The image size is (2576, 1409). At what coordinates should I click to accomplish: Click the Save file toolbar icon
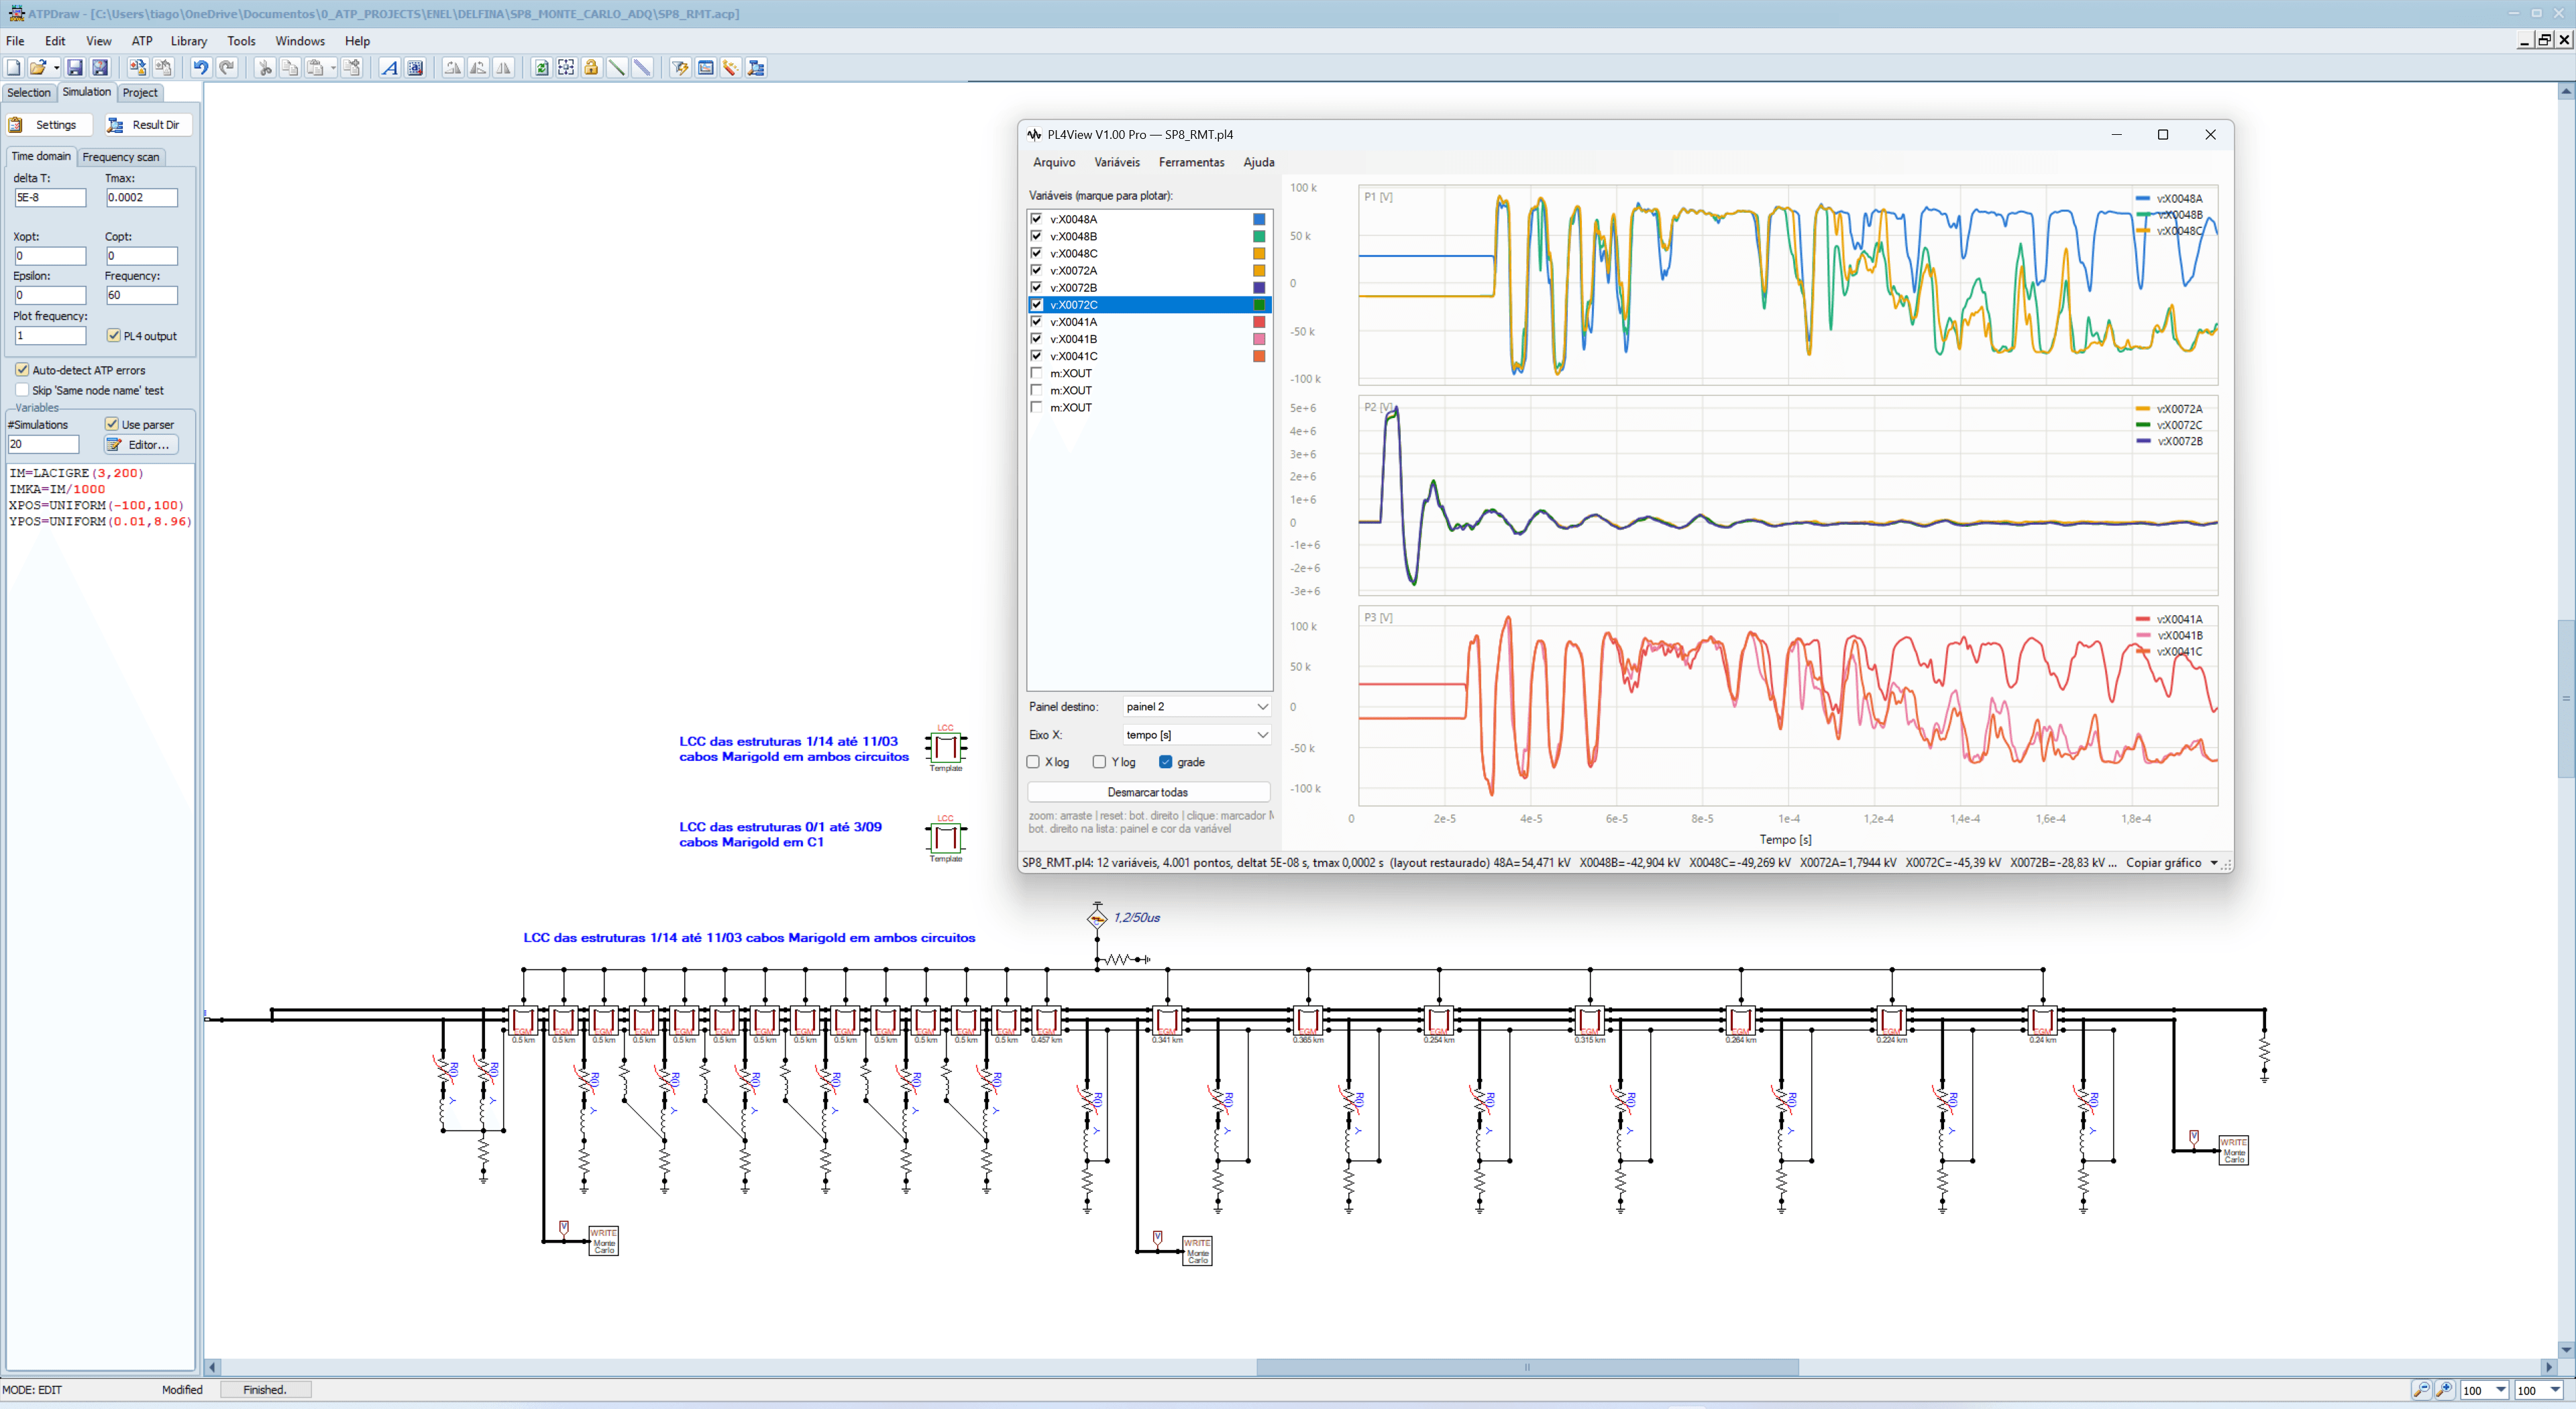coord(74,68)
